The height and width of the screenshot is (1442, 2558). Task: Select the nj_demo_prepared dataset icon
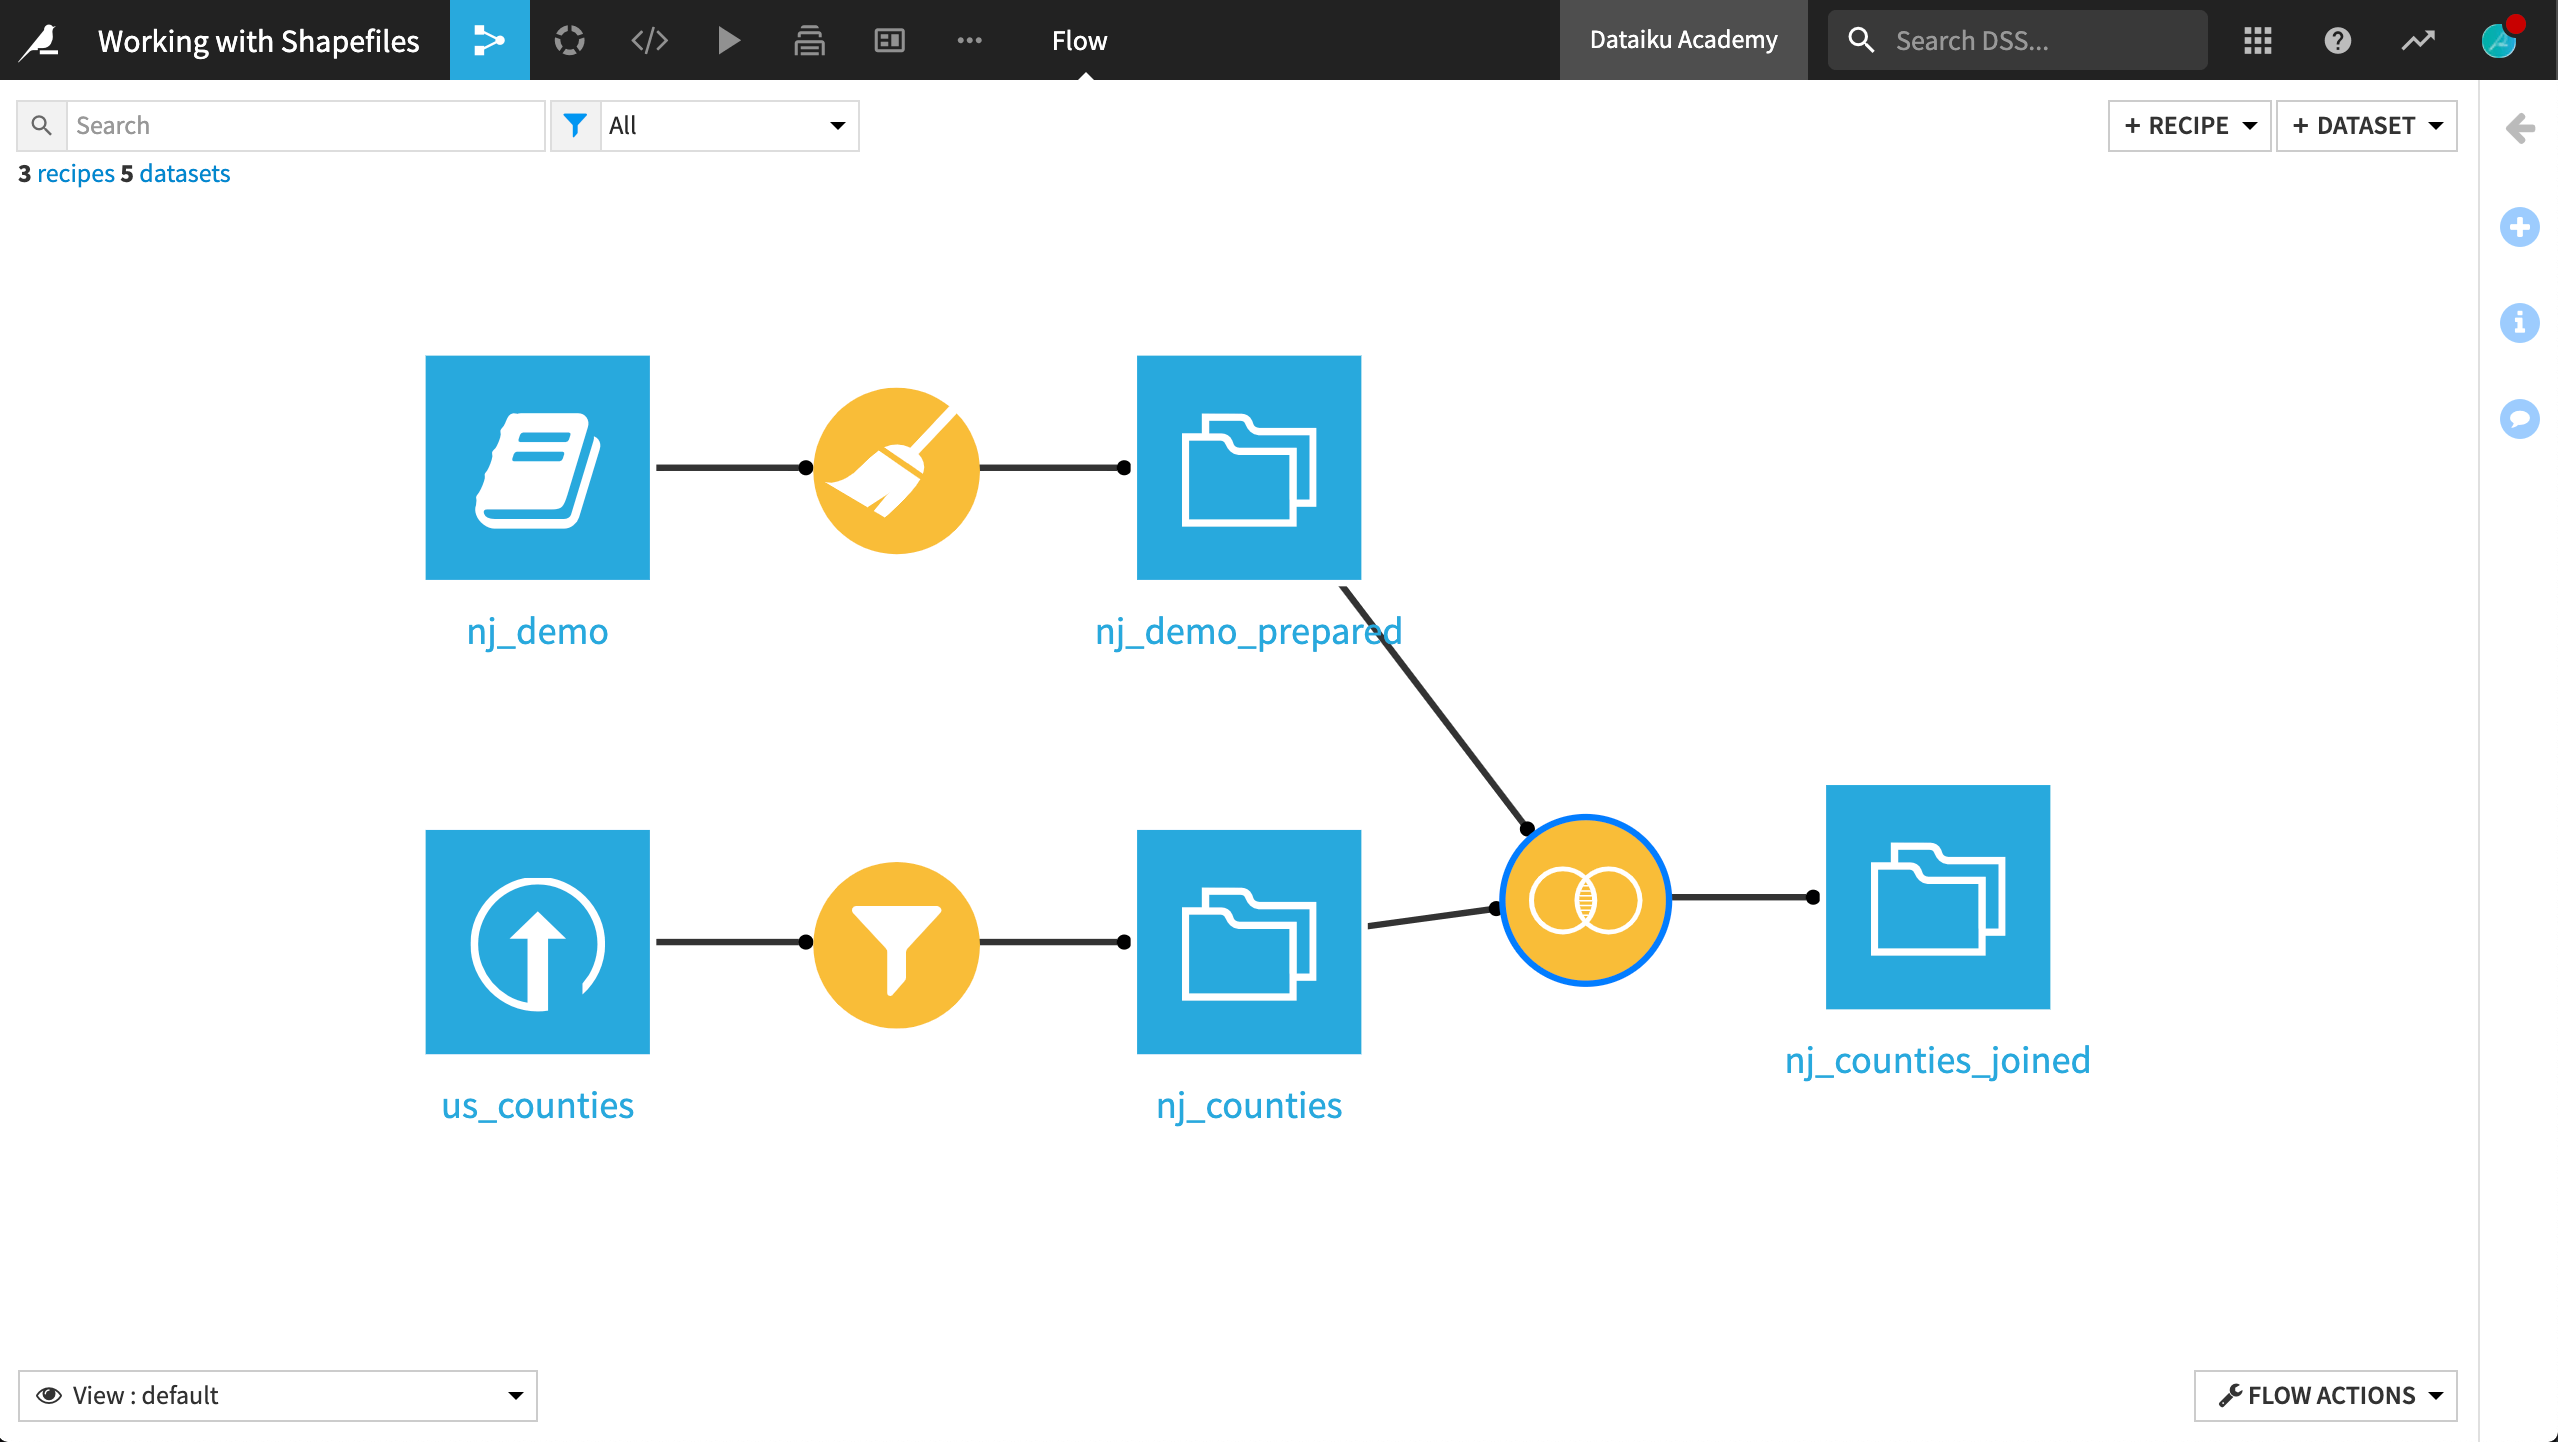pos(1248,467)
